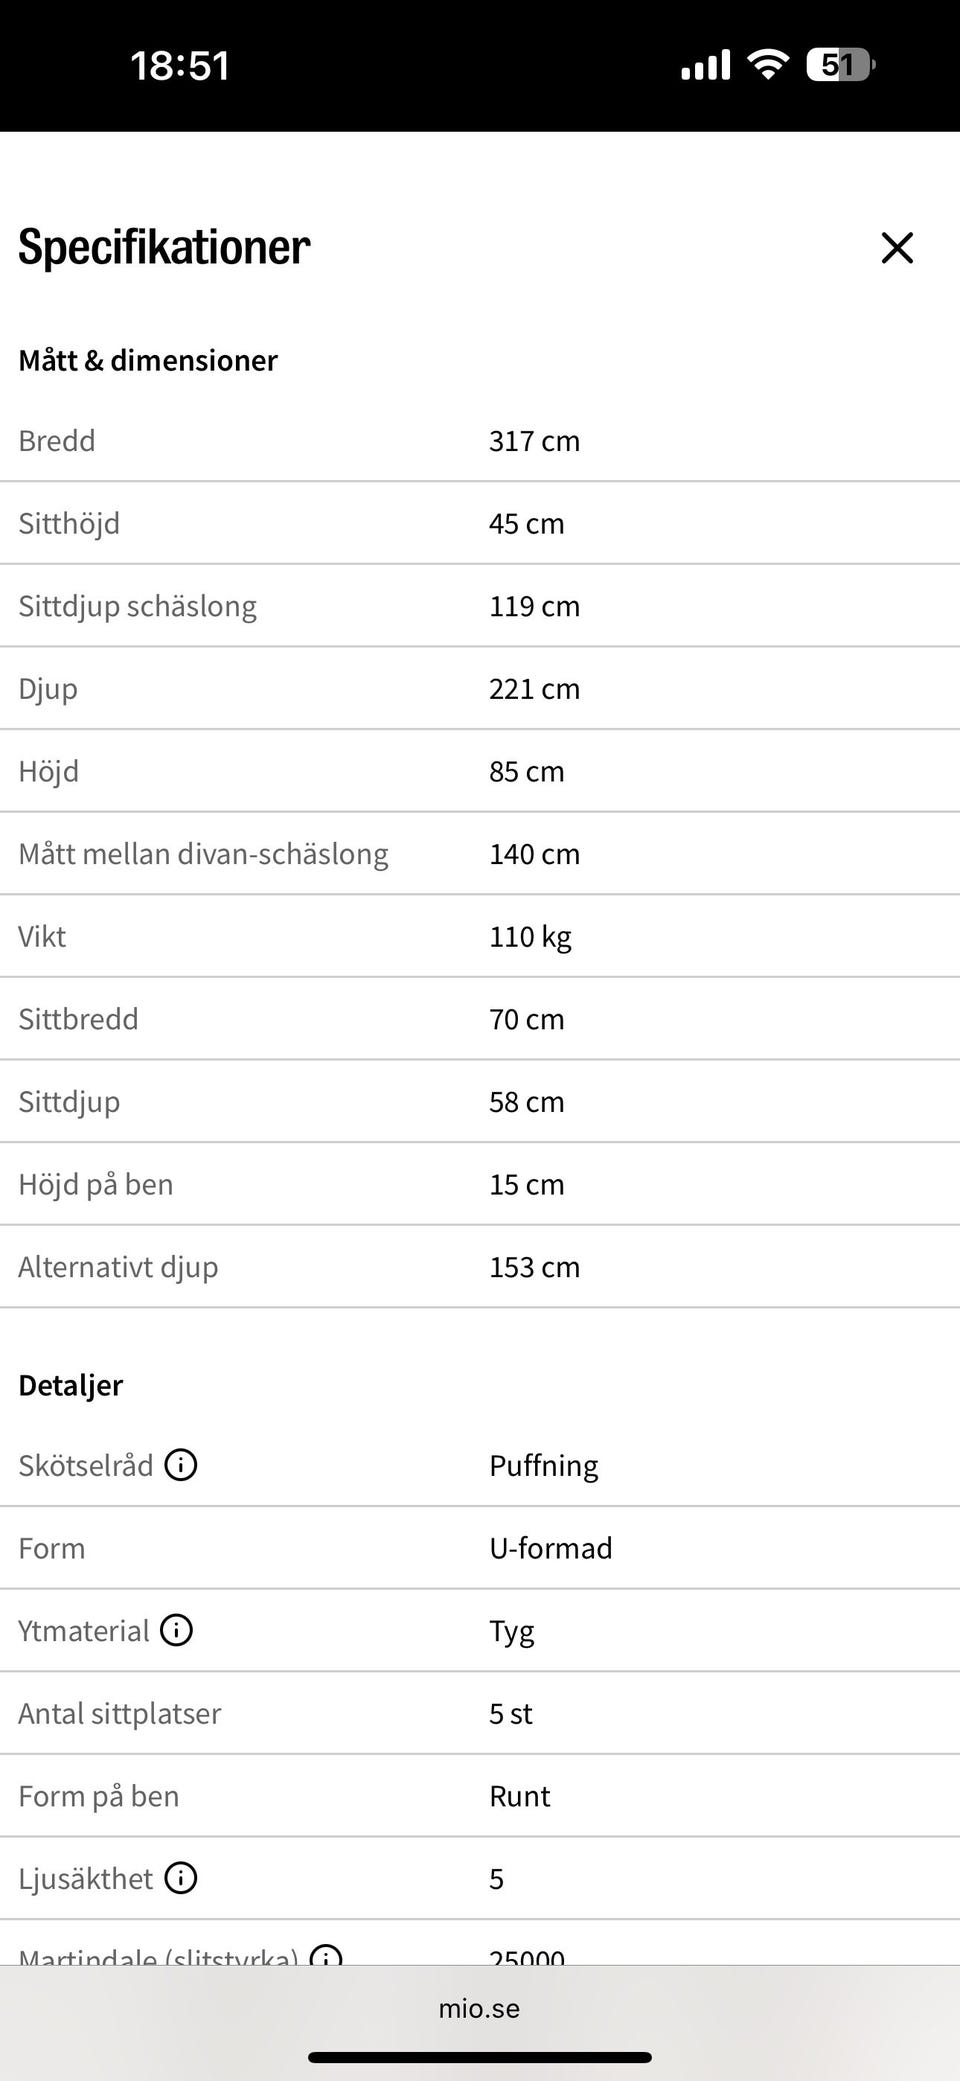Tap the cellular signal bars icon
This screenshot has height=2081, width=960.
706,66
